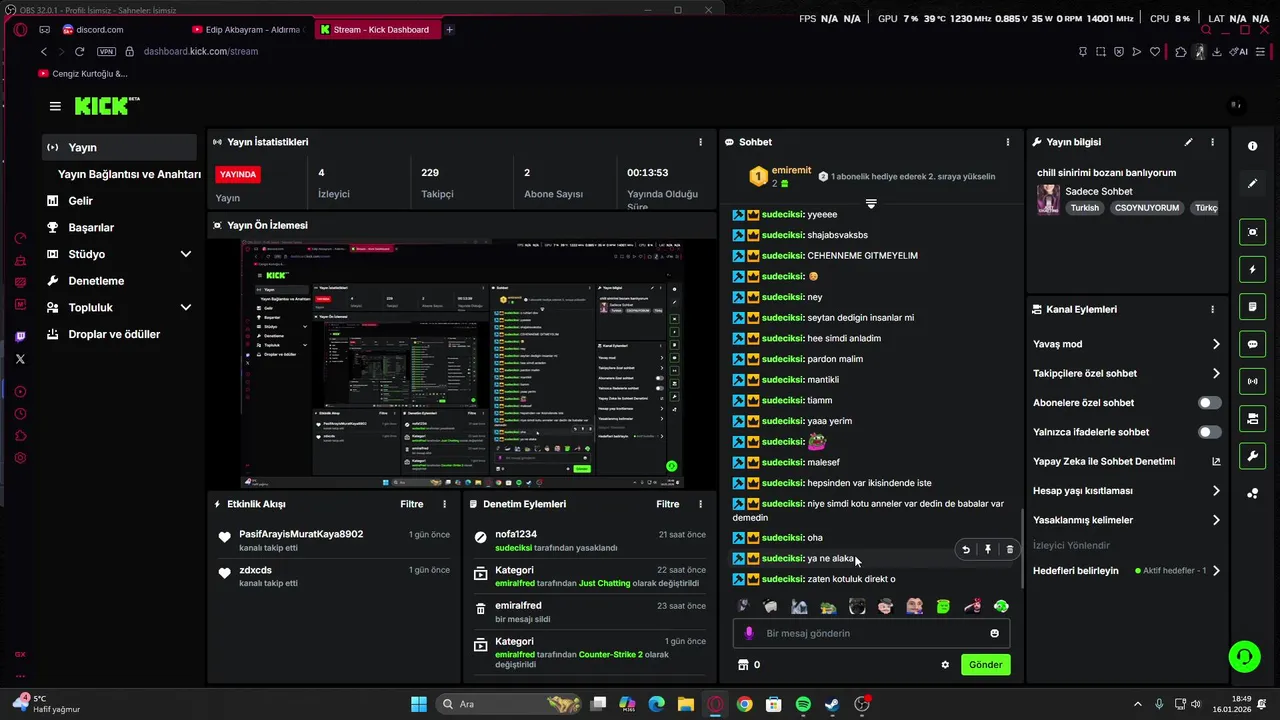The height and width of the screenshot is (720, 1280).
Task: Reload the page in Opera browser
Action: 79,51
